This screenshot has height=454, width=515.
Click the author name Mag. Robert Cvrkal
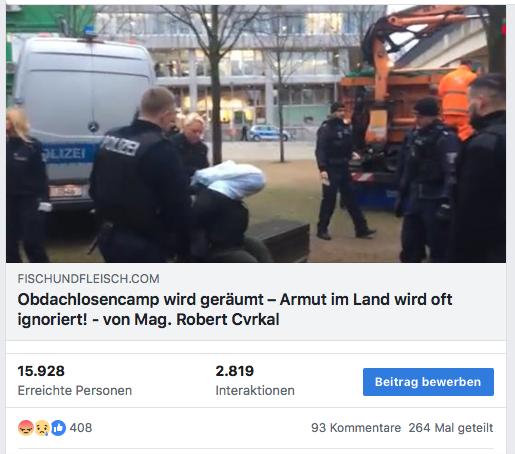(207, 319)
